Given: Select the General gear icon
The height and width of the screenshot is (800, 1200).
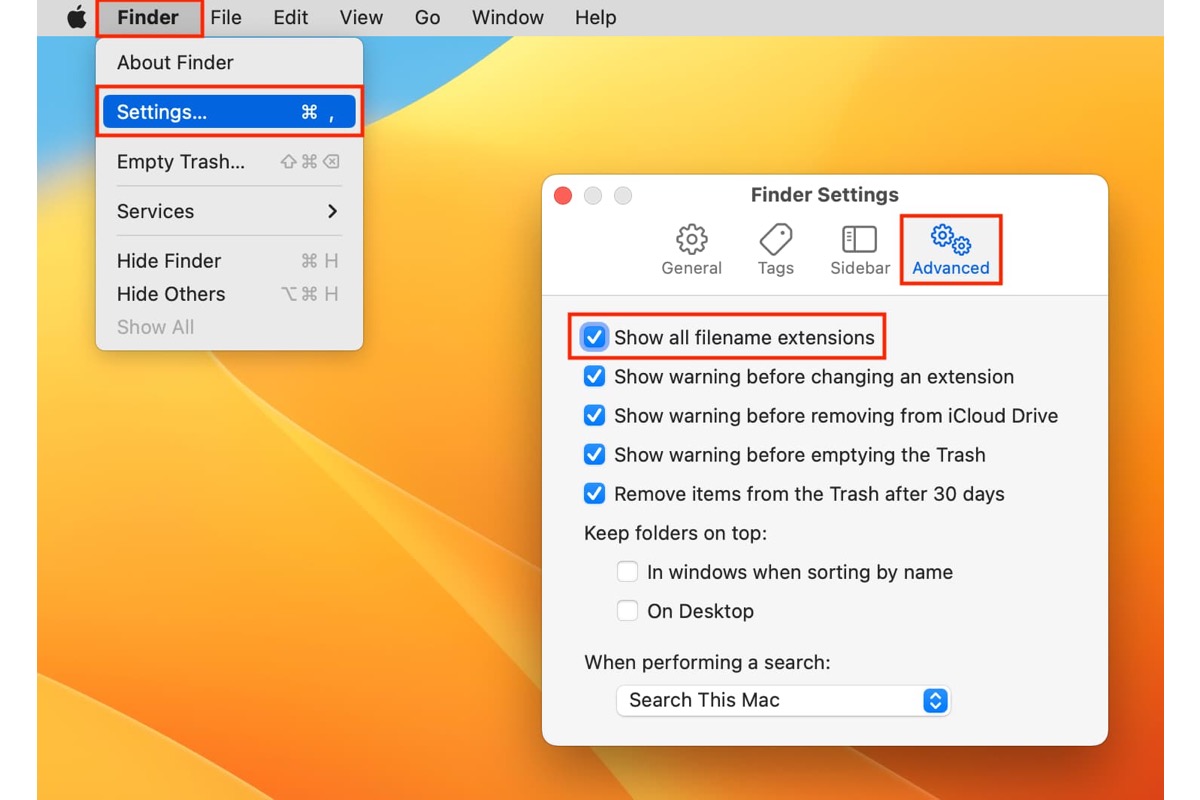Looking at the screenshot, I should click(691, 240).
